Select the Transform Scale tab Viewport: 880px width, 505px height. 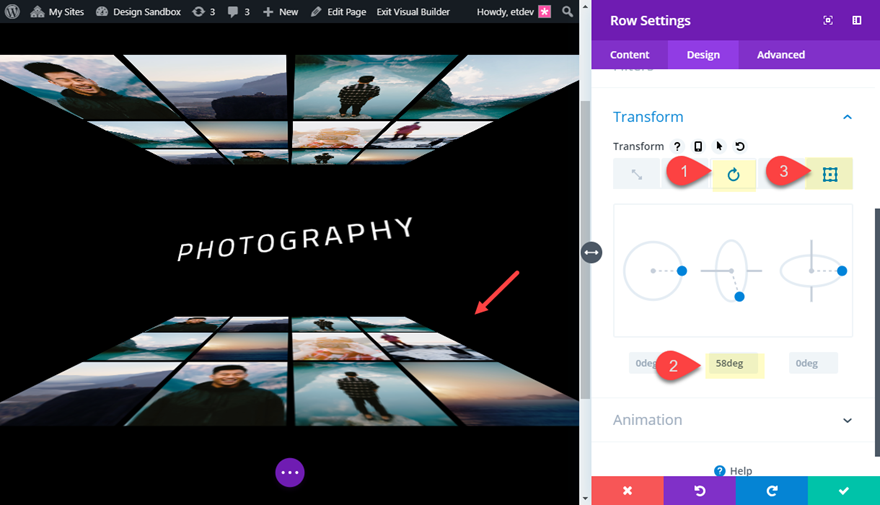[x=636, y=175]
